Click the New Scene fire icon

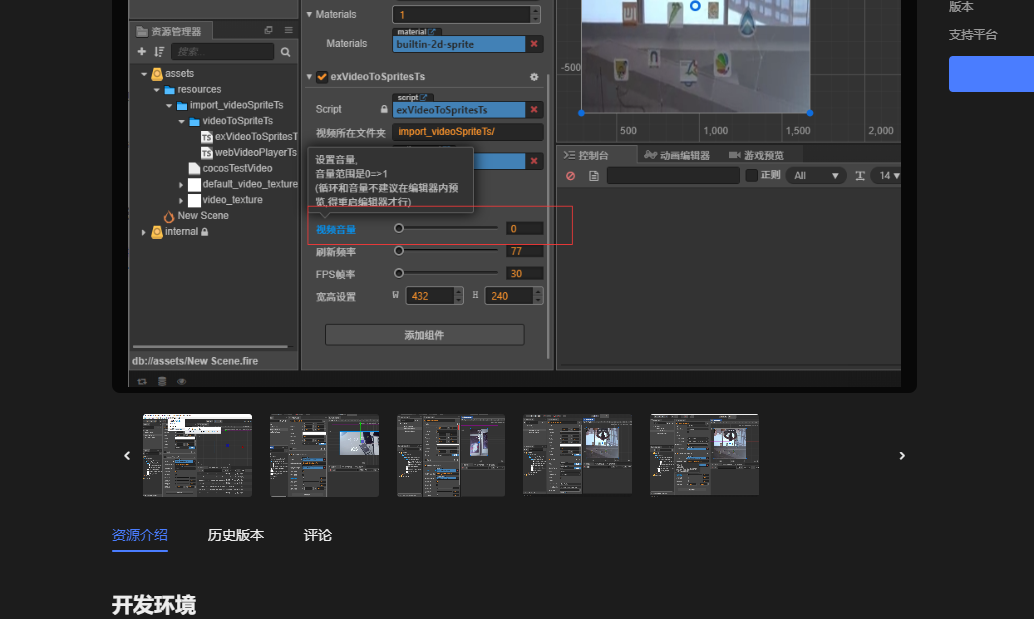point(169,216)
